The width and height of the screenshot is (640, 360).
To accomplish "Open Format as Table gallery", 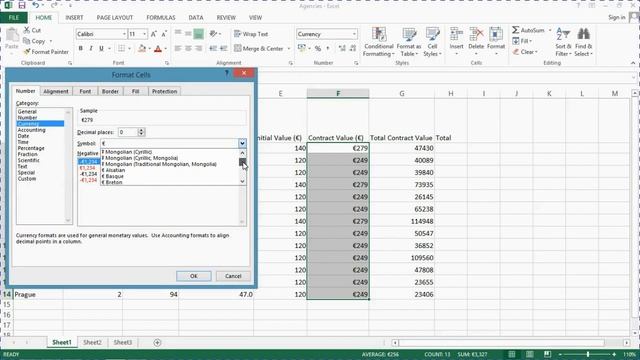I will click(409, 42).
